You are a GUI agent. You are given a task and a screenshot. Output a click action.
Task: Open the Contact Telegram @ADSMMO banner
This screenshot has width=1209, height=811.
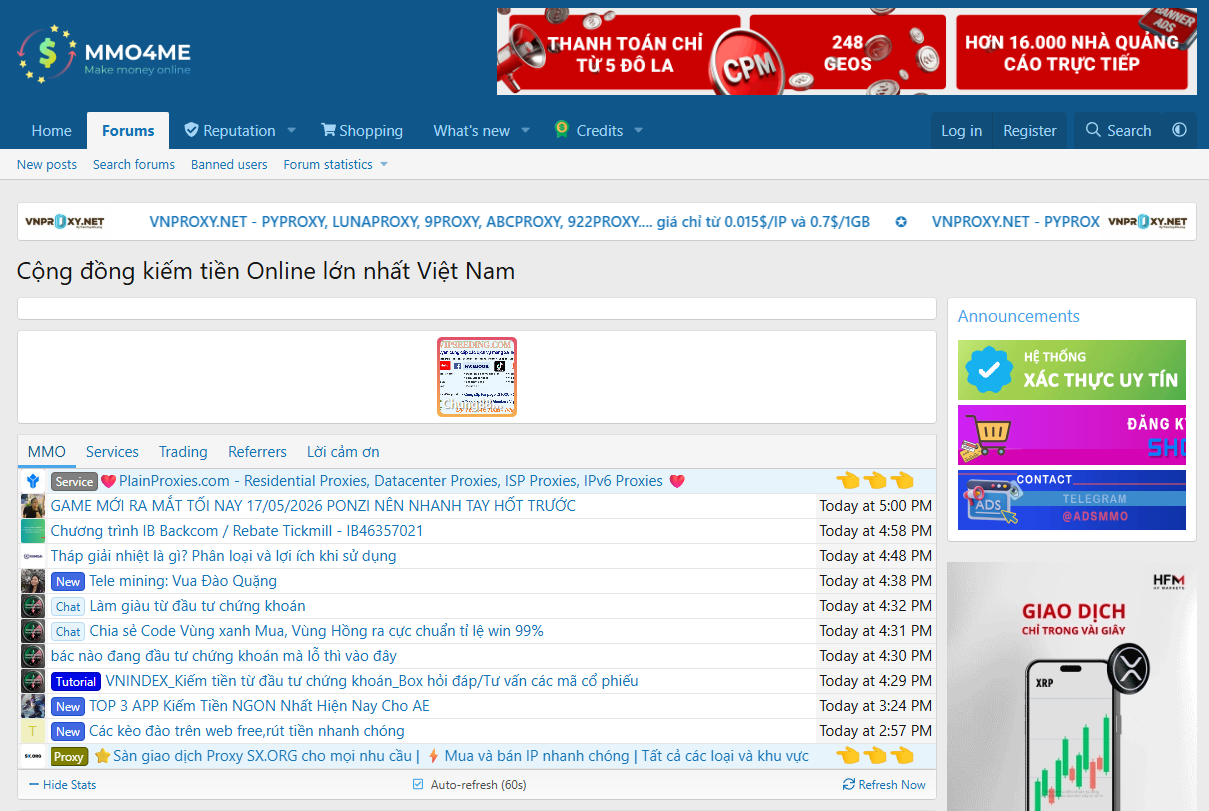click(1072, 500)
